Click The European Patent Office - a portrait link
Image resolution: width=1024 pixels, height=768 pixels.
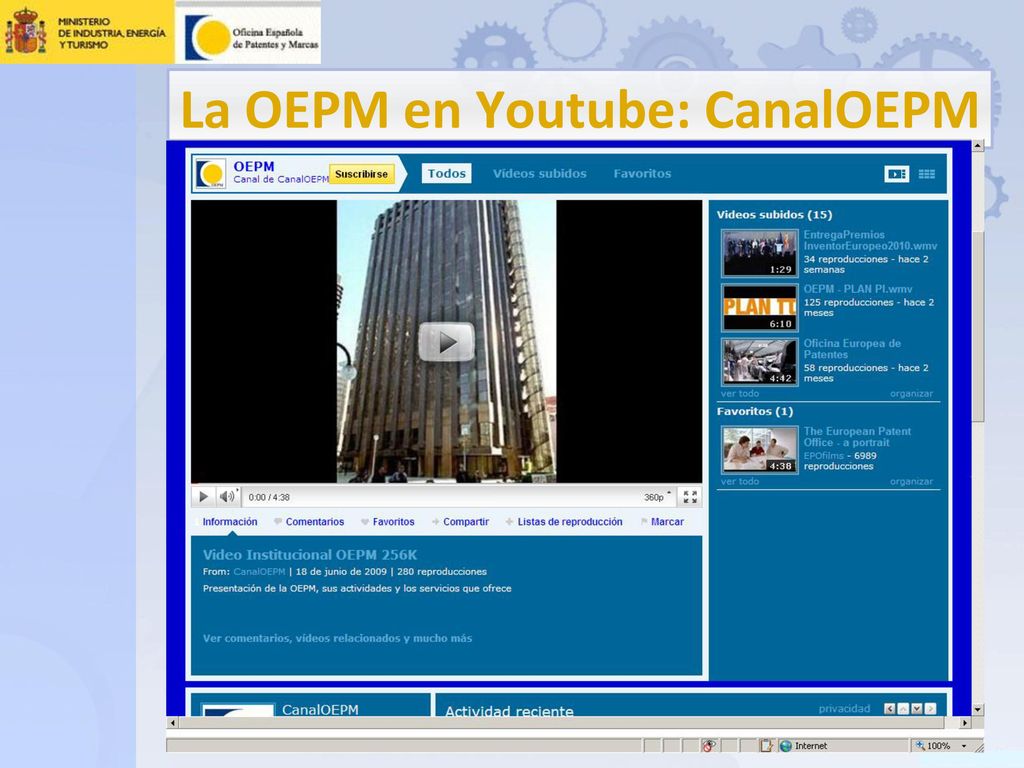[x=857, y=437]
